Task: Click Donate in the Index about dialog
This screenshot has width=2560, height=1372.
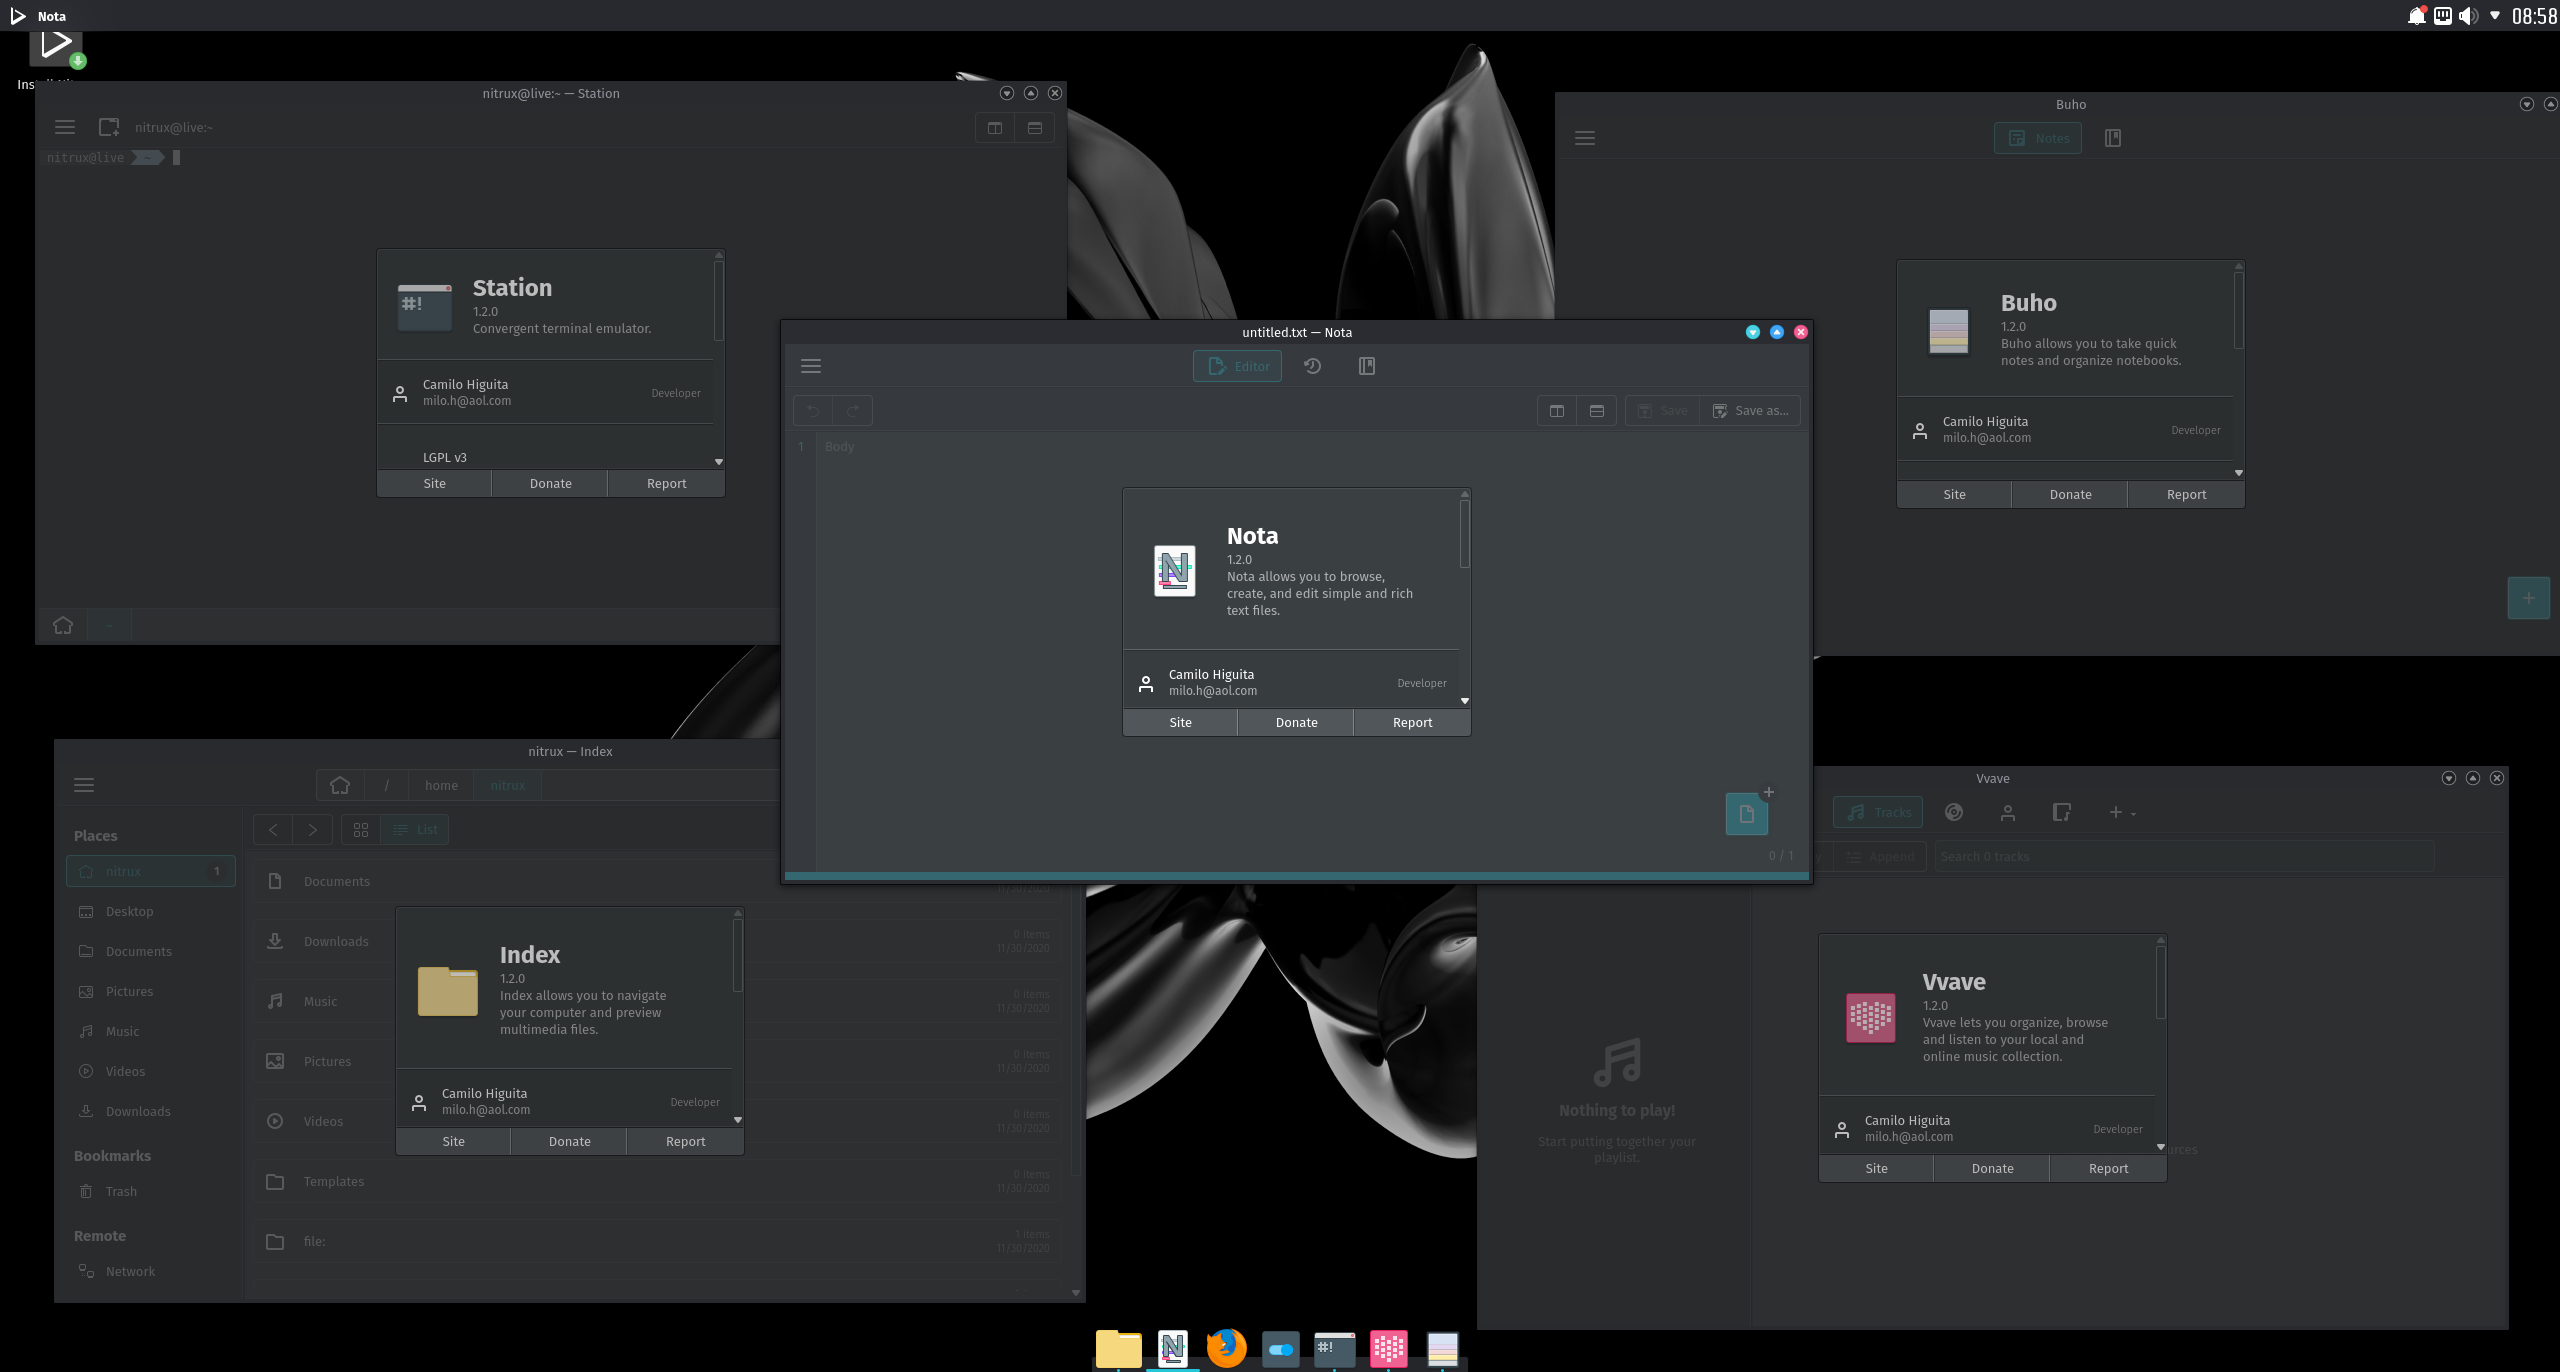Action: 569,1141
